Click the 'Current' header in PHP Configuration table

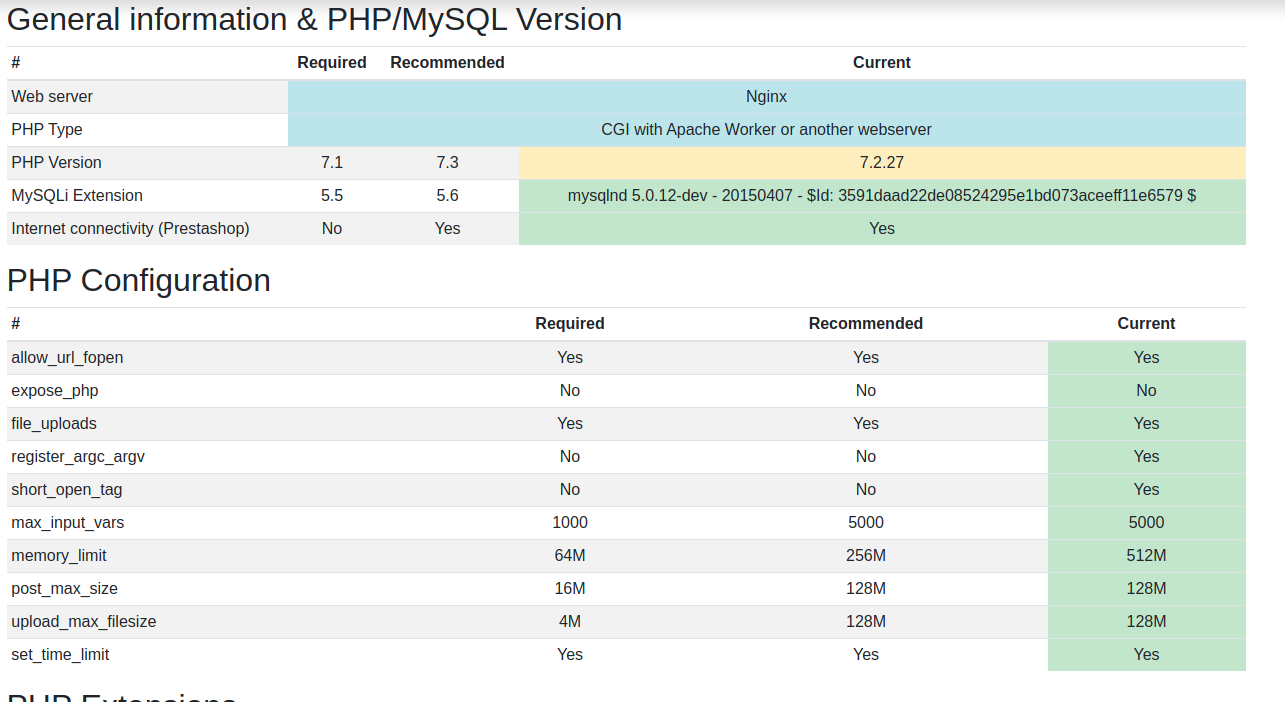point(1146,324)
